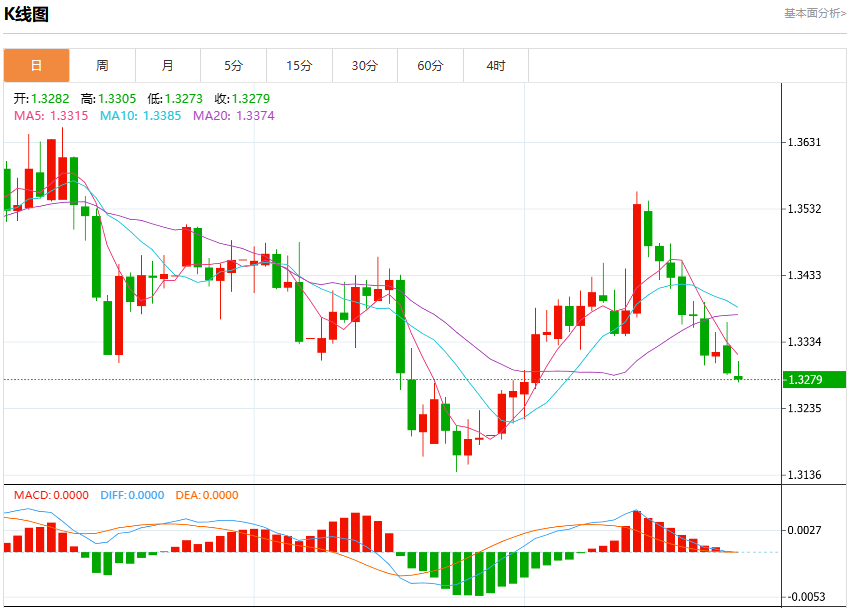
Task: Open the 5分 interval tab
Action: point(233,66)
